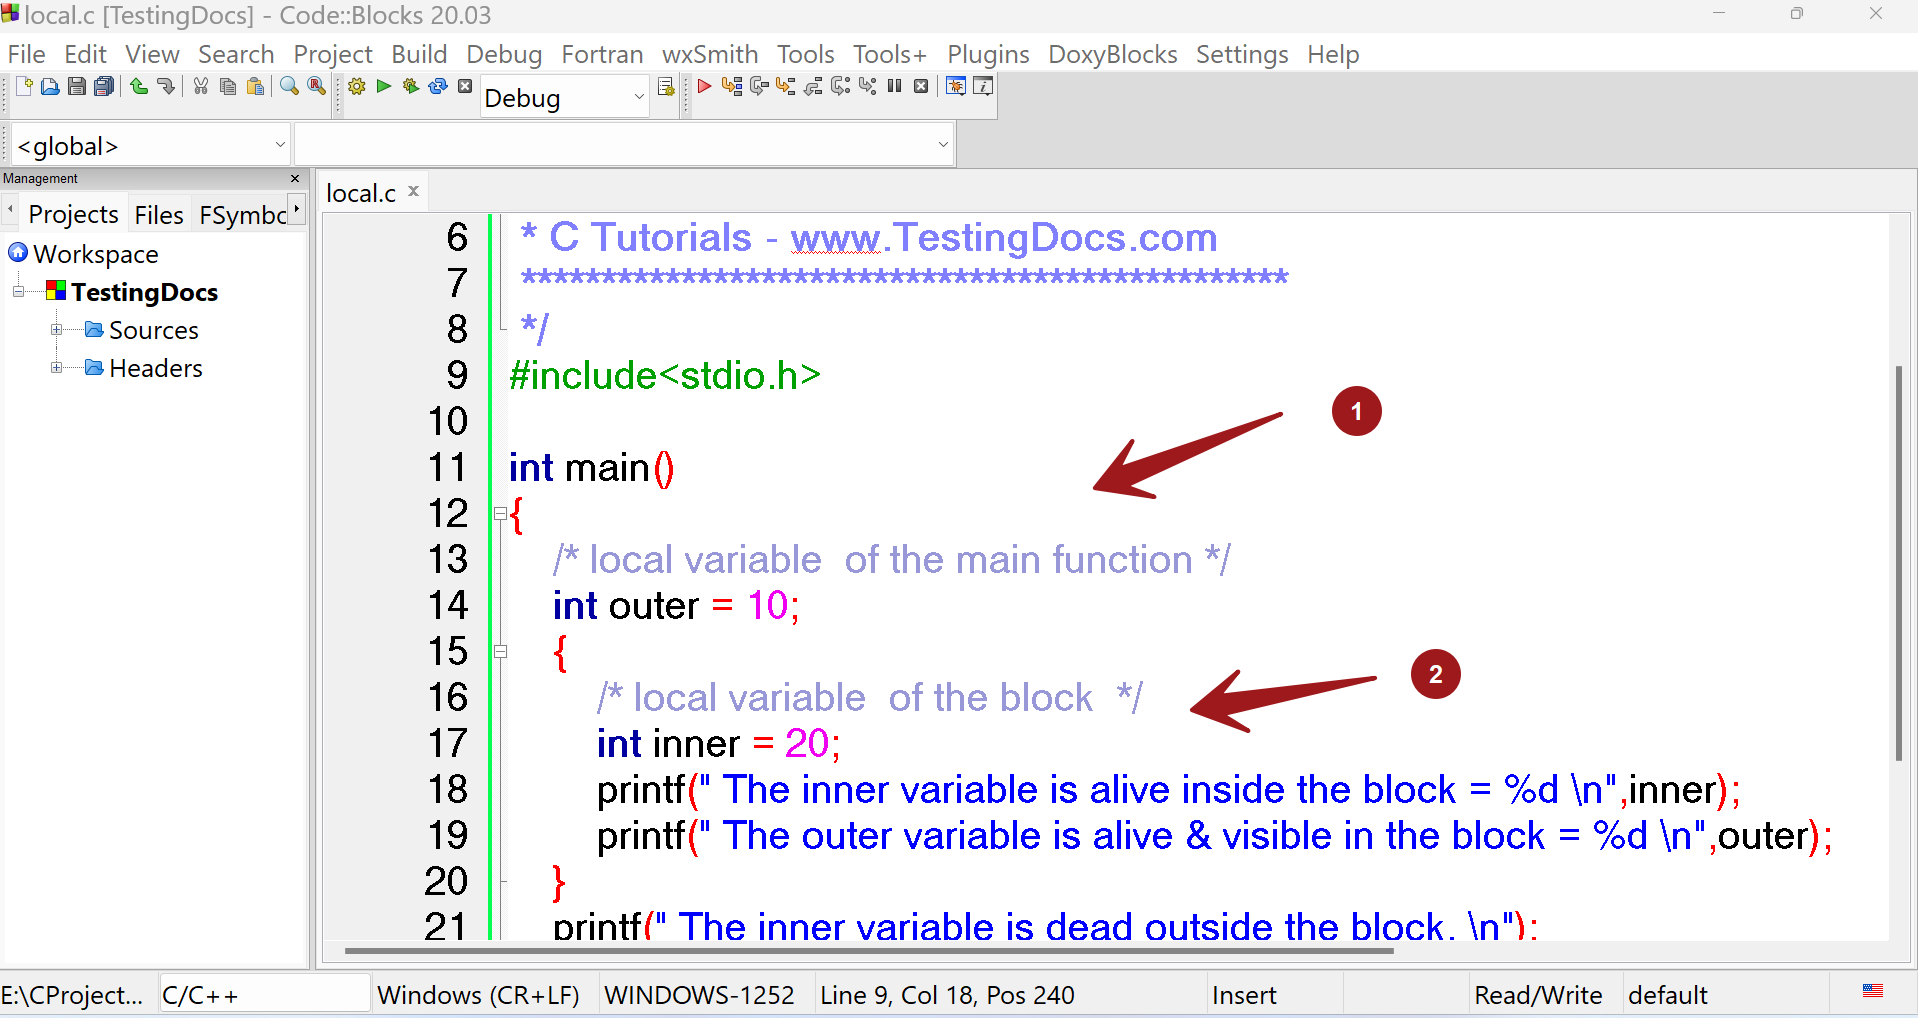This screenshot has width=1918, height=1018.
Task: Close the local.c editor tab
Action: (413, 191)
